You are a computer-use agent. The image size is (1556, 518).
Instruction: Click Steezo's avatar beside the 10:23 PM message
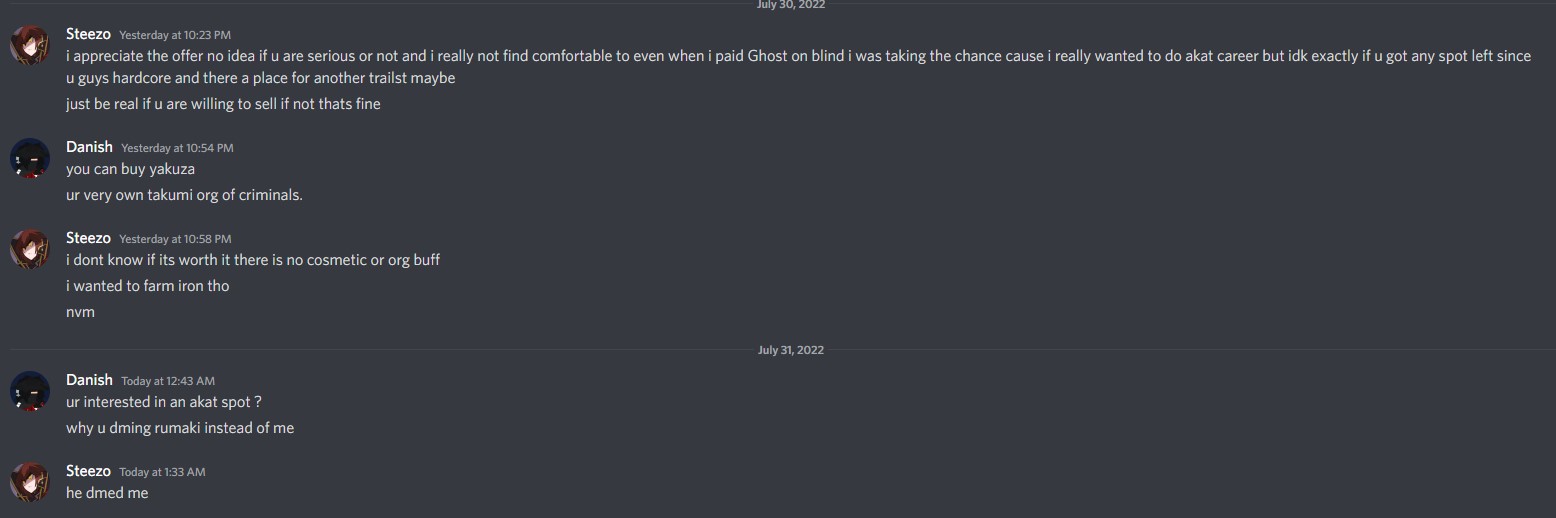tap(30, 46)
